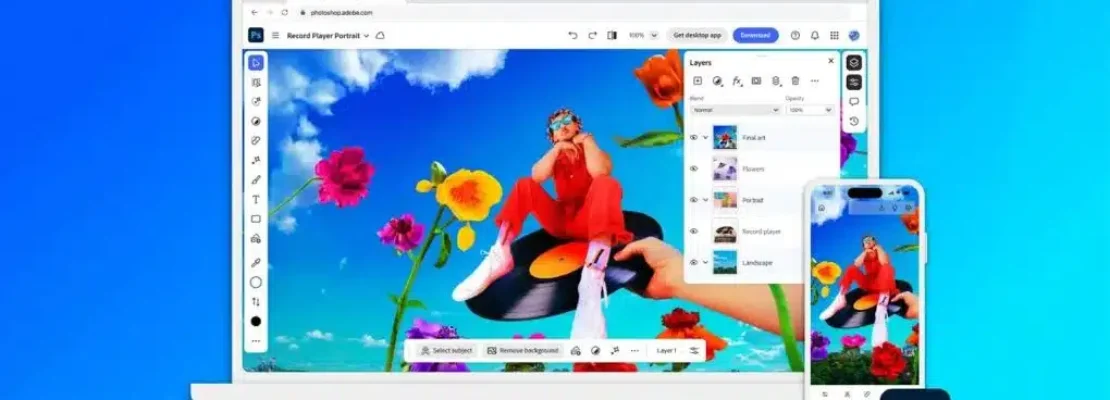Viewport: 1110px width, 400px height.
Task: Hide the Final art layer
Action: point(694,137)
